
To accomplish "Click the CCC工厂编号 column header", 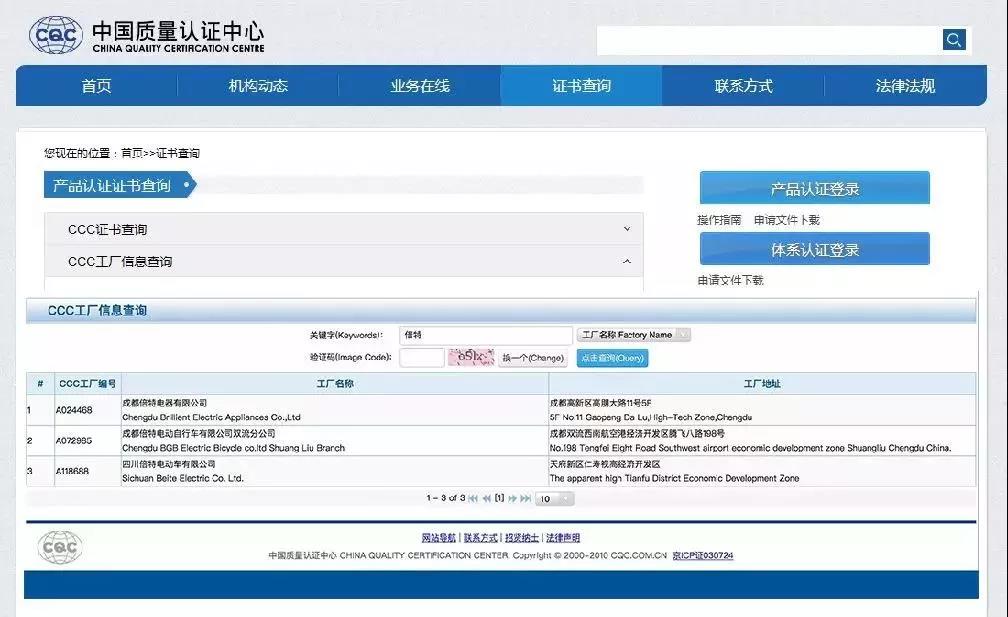I will [87, 384].
